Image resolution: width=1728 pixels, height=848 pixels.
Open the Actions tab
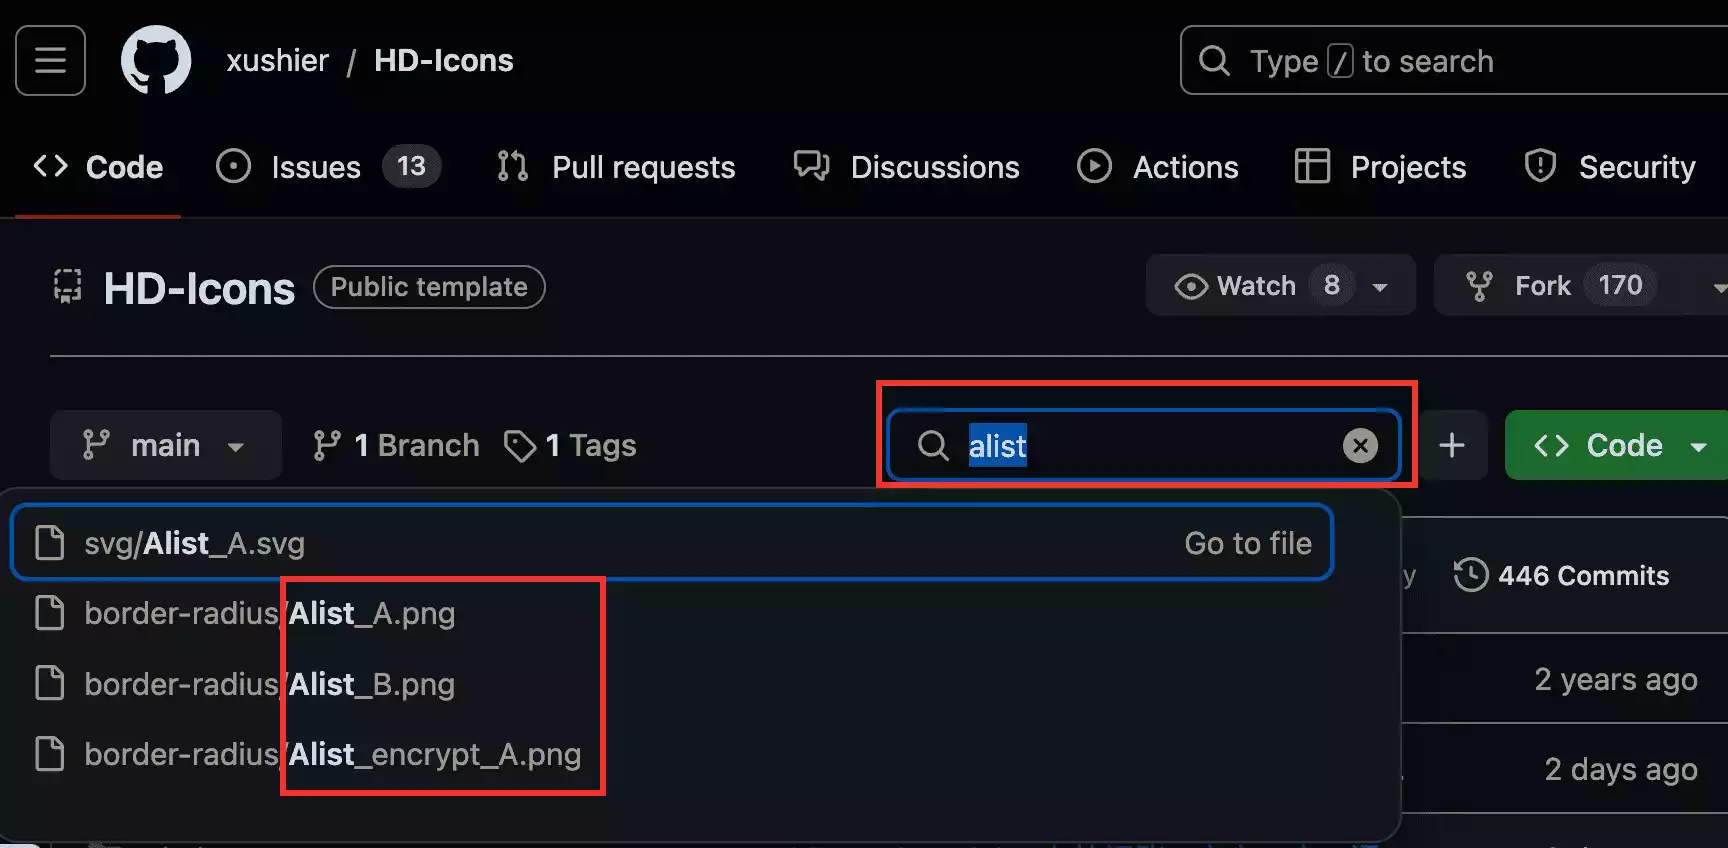[x=1185, y=167]
